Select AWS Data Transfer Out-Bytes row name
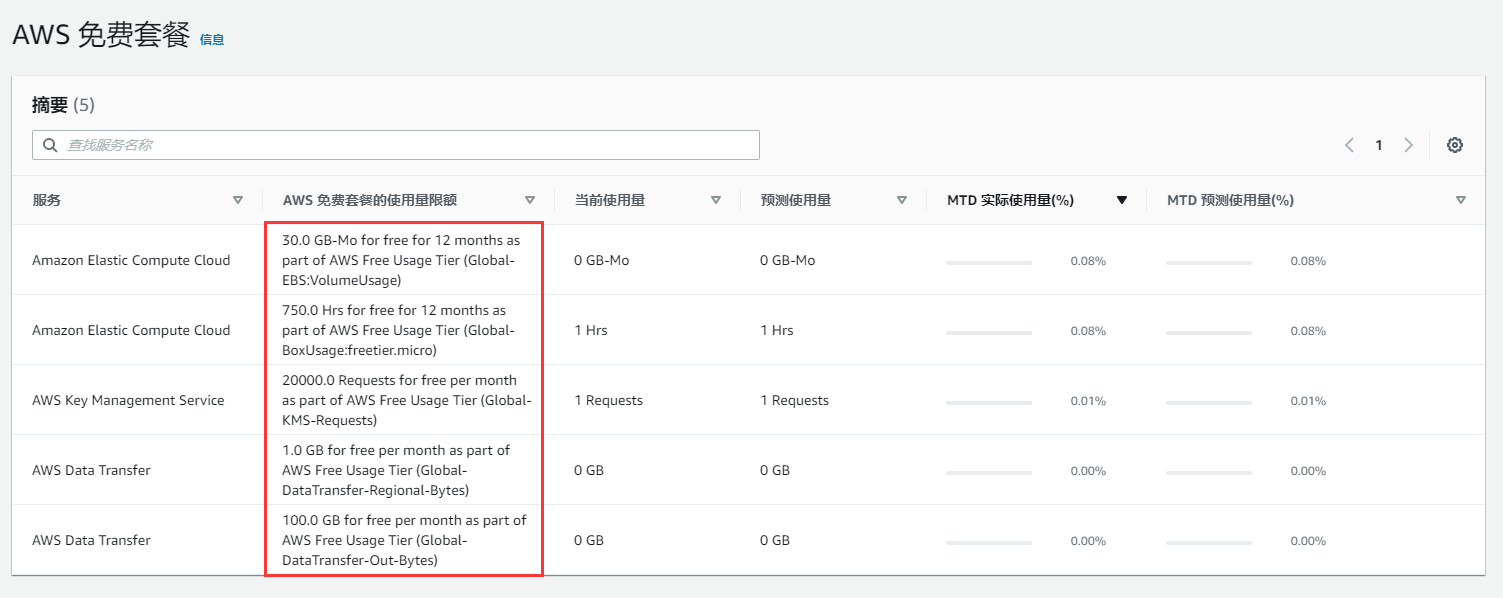The height and width of the screenshot is (598, 1503). click(91, 540)
